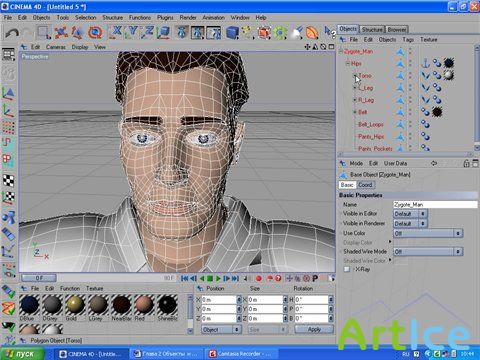Switch to the Coord. tab
480x360 pixels.
tap(365, 185)
